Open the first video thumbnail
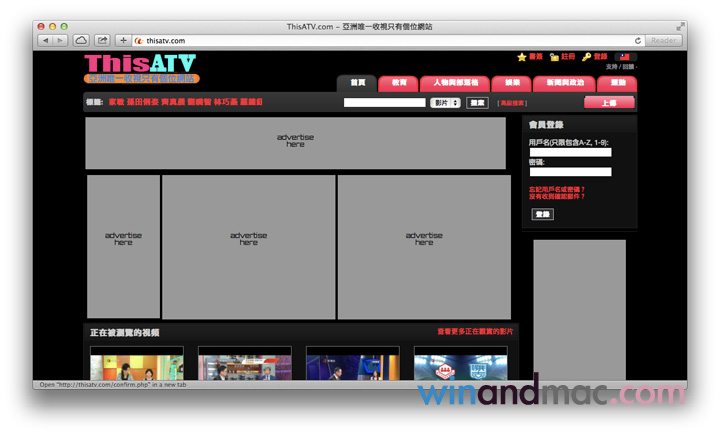Image resolution: width=720 pixels, height=435 pixels. (137, 364)
